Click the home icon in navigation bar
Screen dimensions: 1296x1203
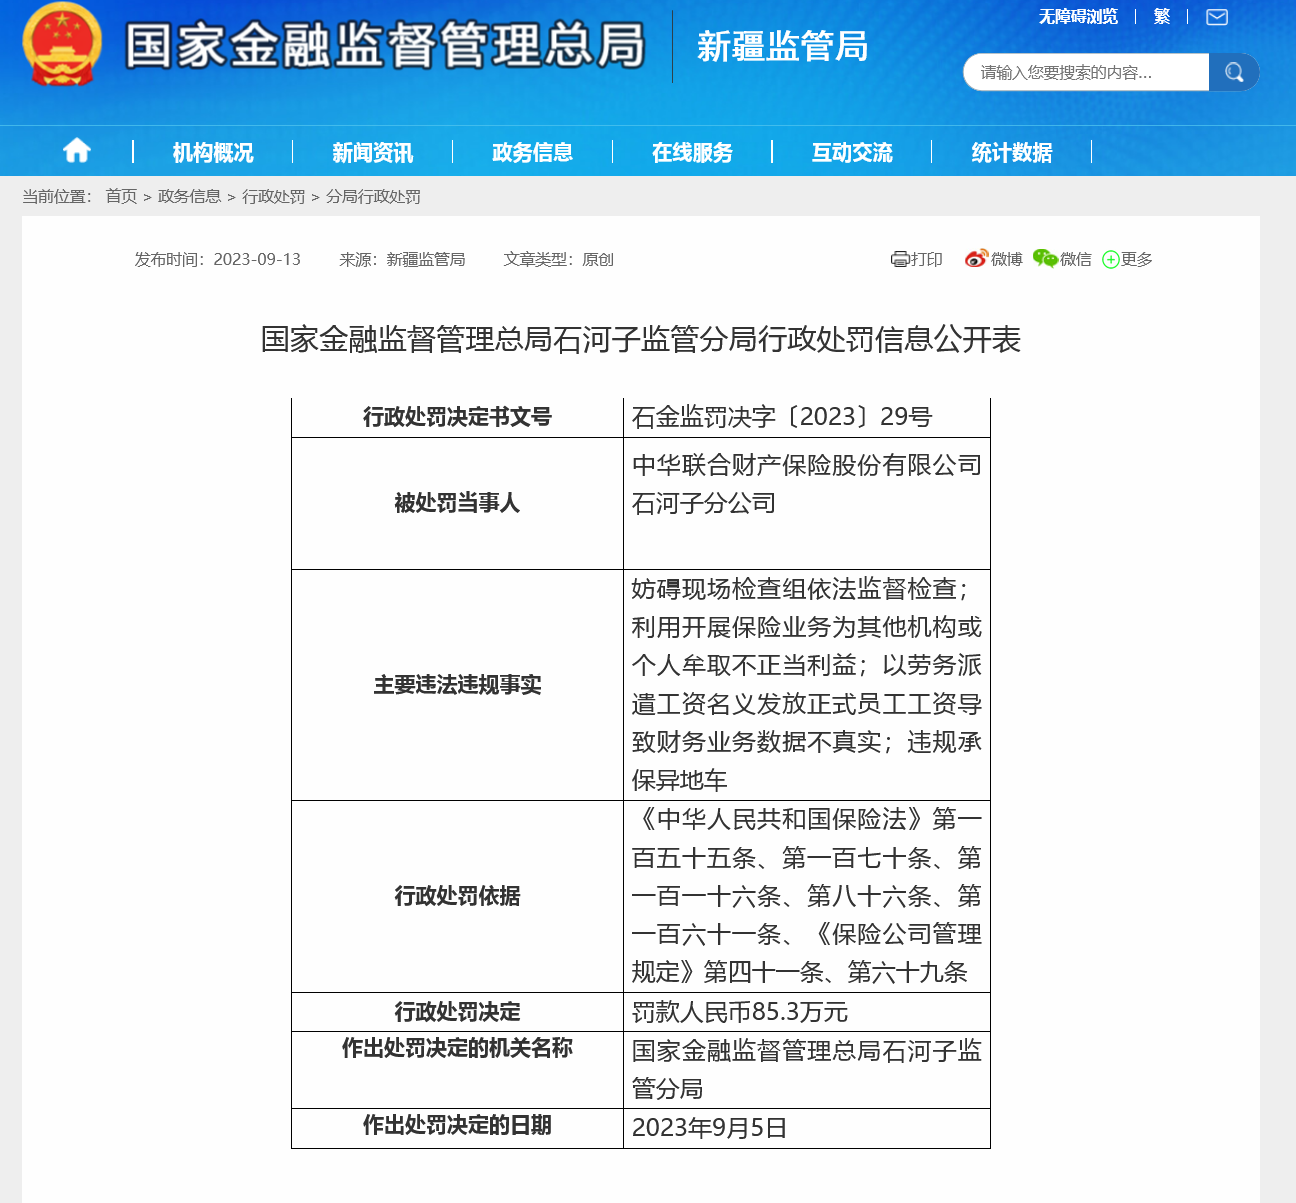(x=77, y=151)
